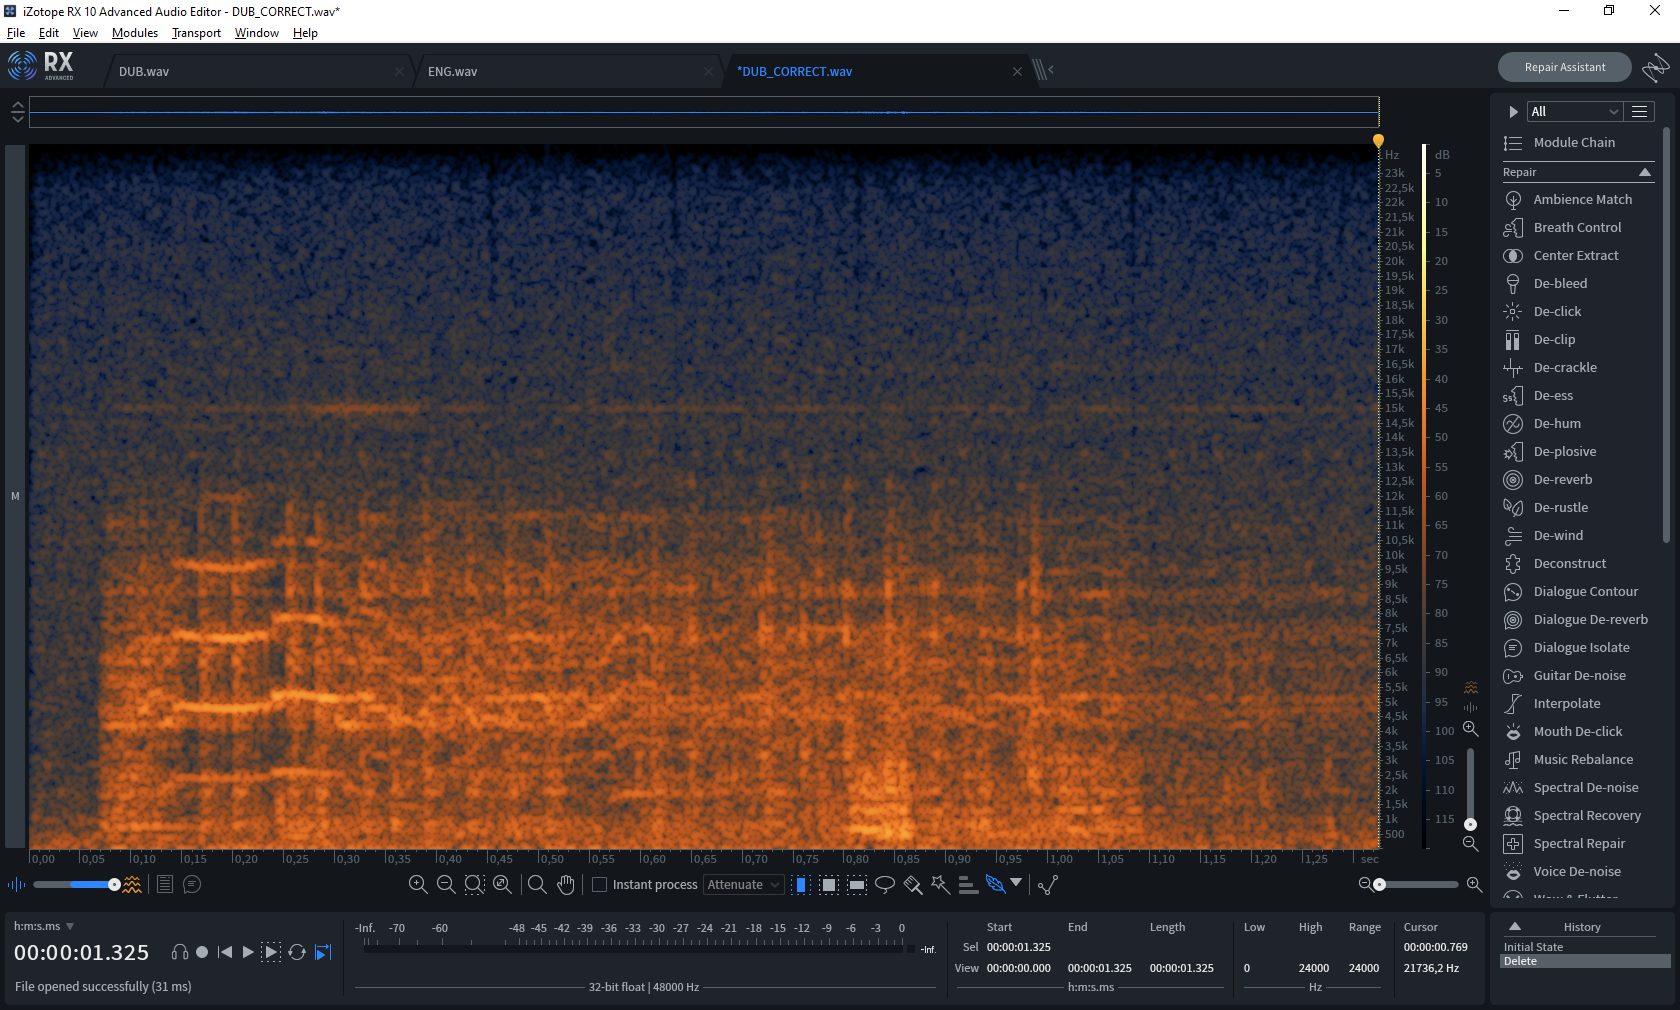
Task: Show hidden file tabs
Action: 1043,70
